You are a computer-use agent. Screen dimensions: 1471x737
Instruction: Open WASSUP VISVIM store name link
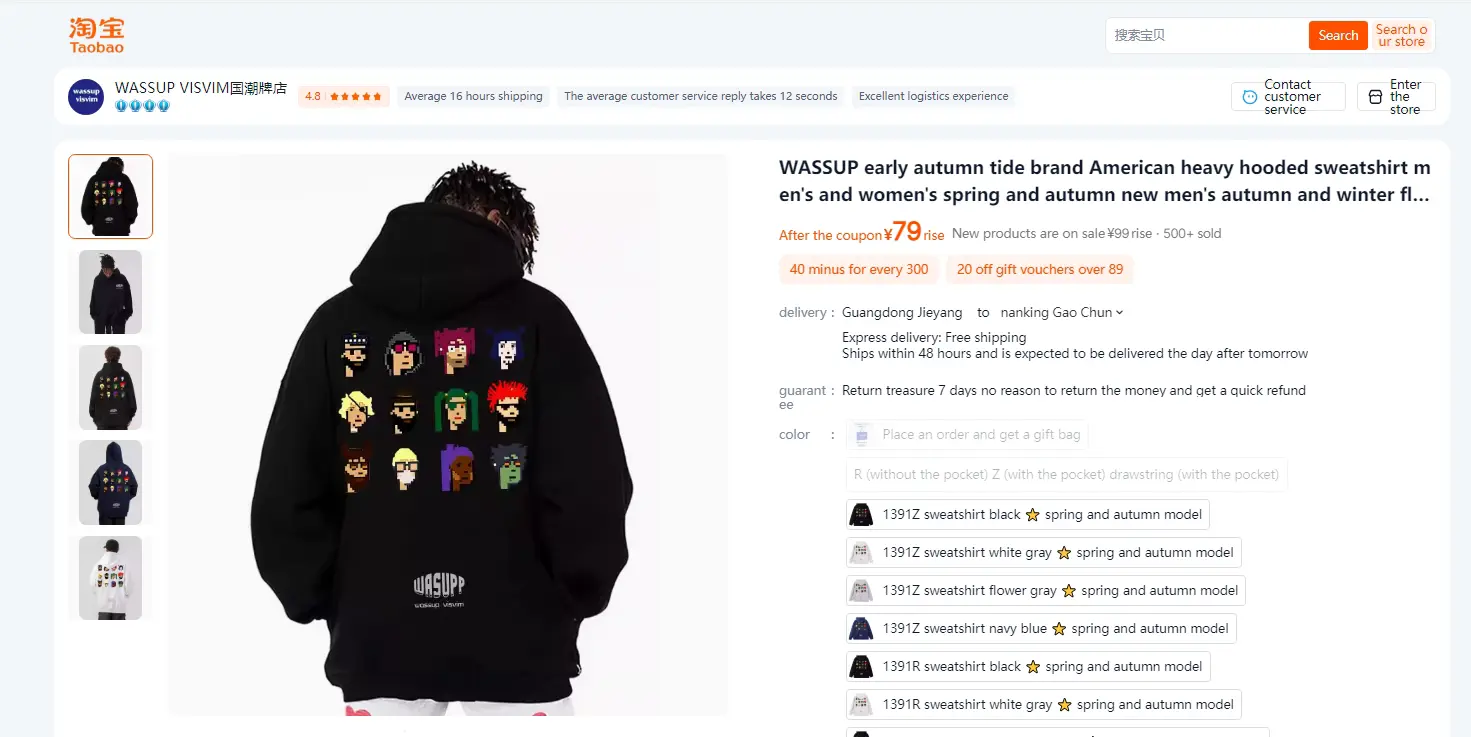(x=201, y=88)
